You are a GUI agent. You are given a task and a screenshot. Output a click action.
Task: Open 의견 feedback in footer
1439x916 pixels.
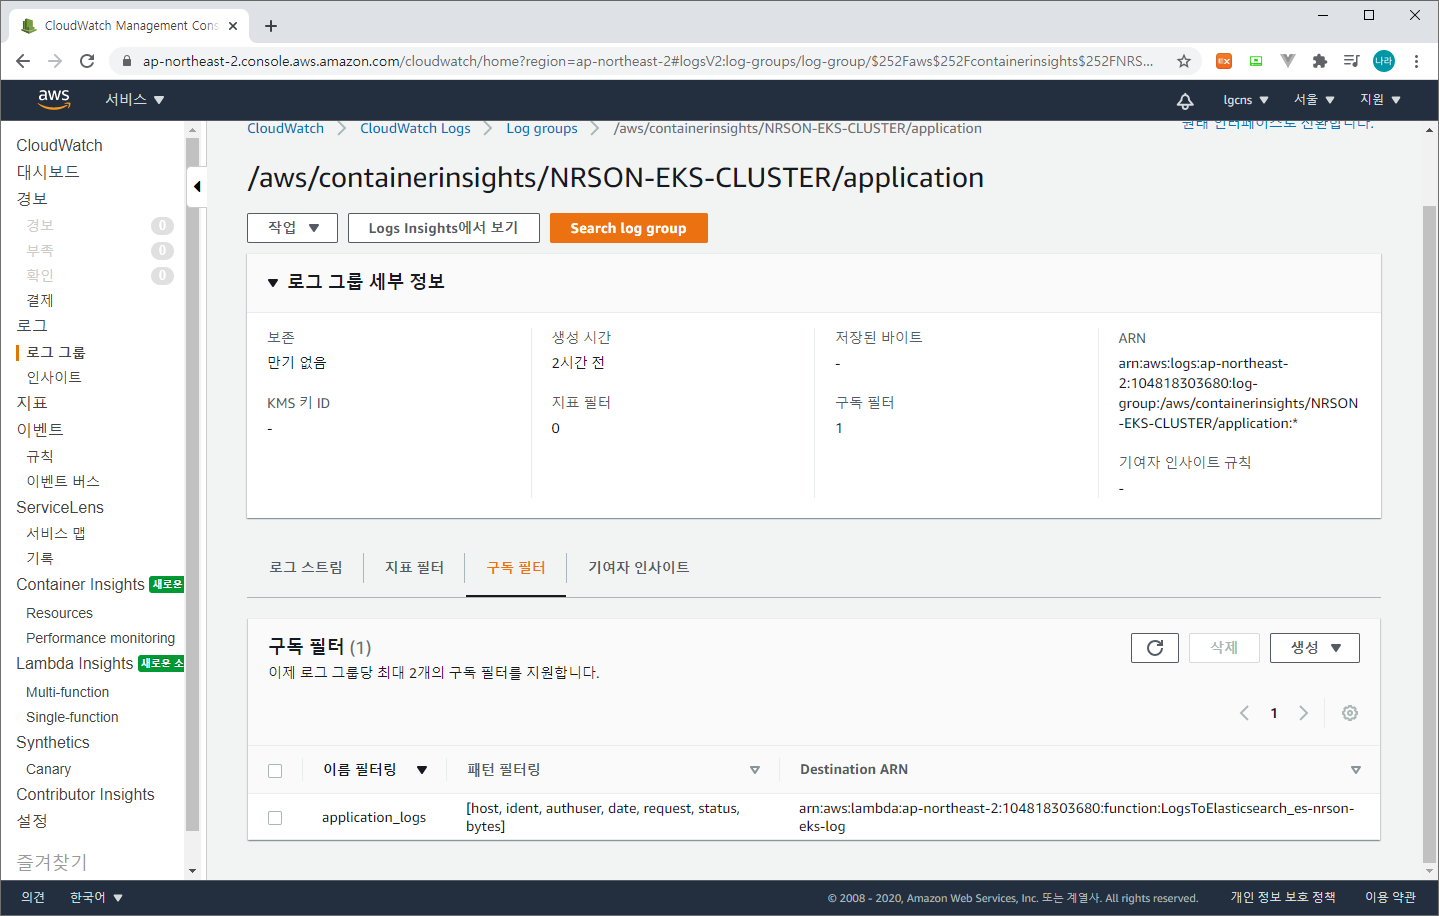(x=33, y=898)
